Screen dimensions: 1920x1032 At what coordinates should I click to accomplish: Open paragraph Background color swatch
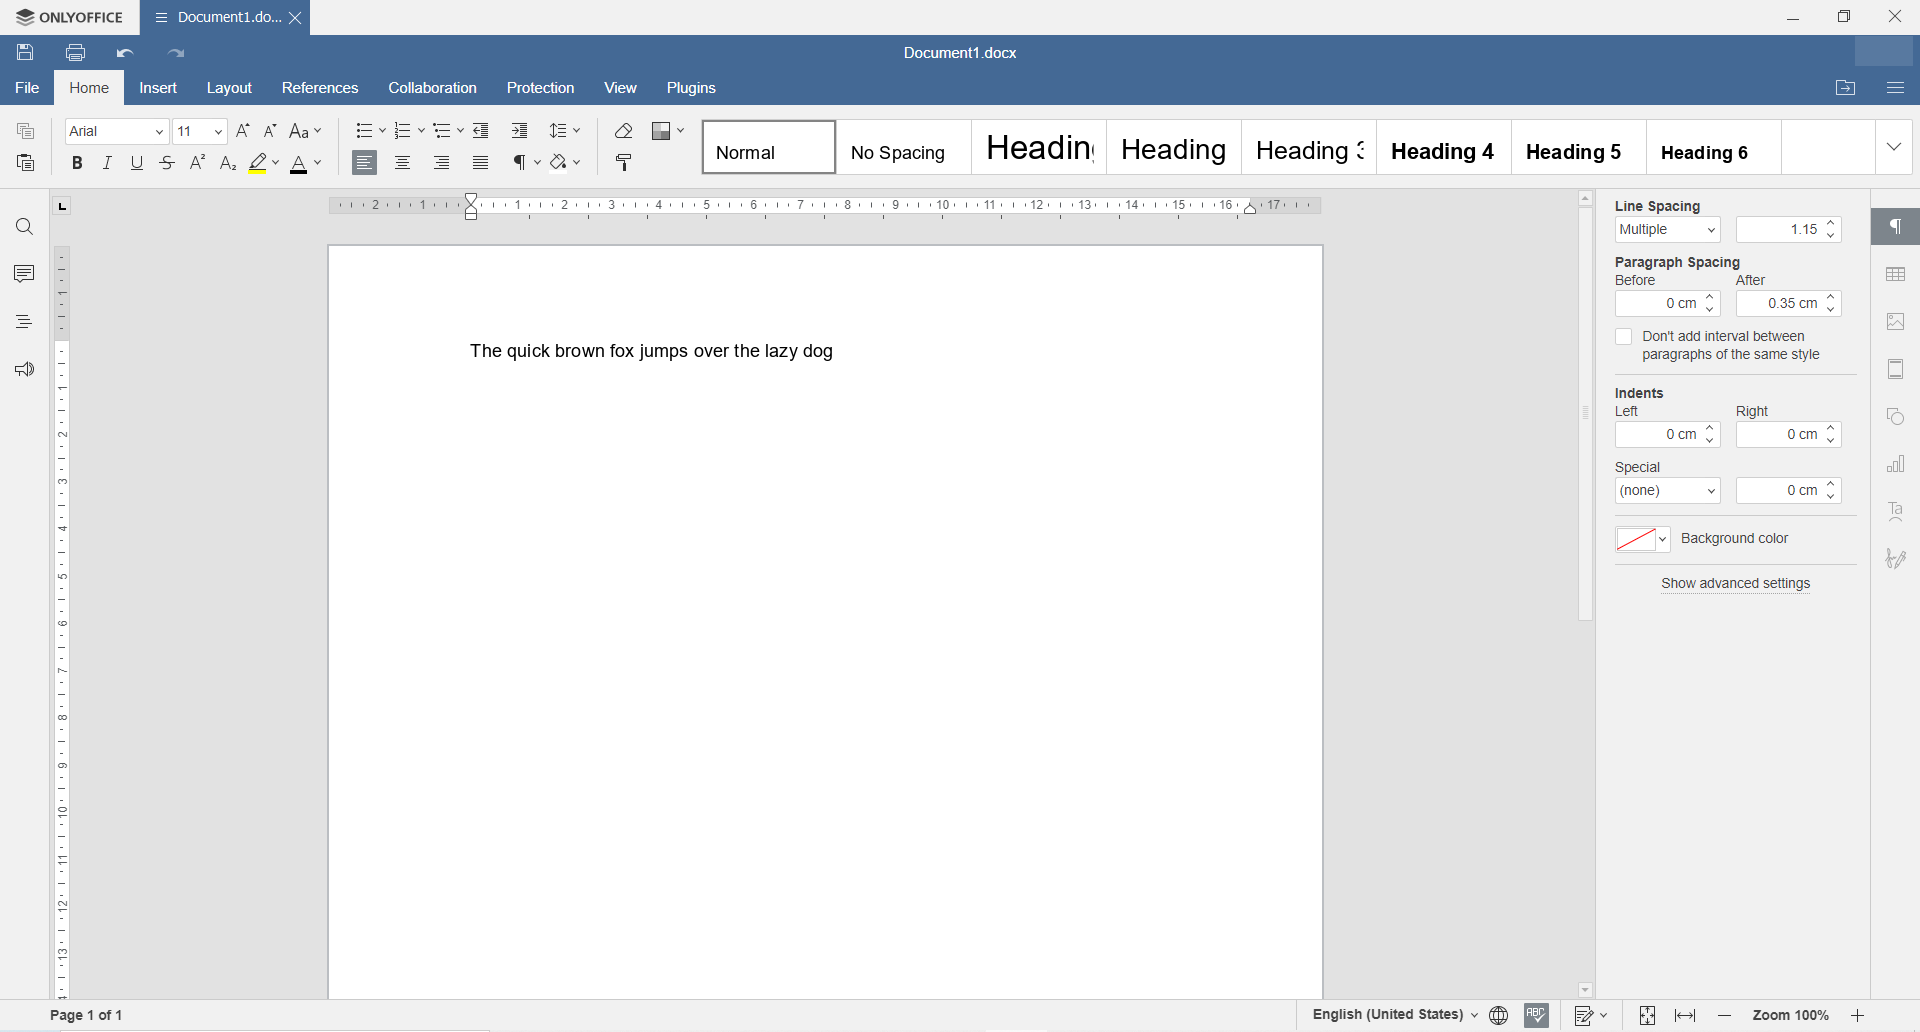[1643, 540]
